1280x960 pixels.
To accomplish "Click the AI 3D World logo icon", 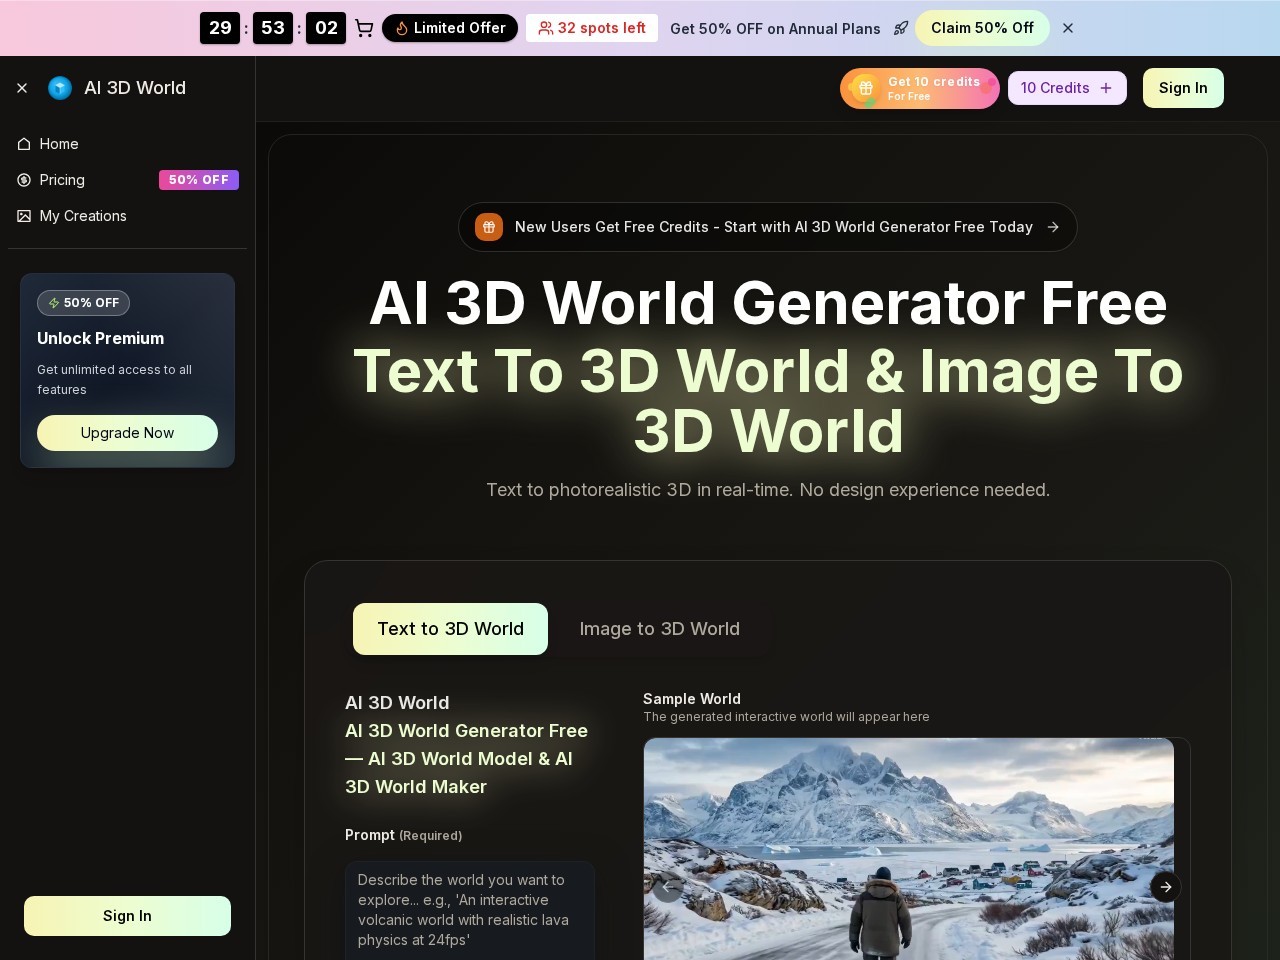I will pos(60,88).
